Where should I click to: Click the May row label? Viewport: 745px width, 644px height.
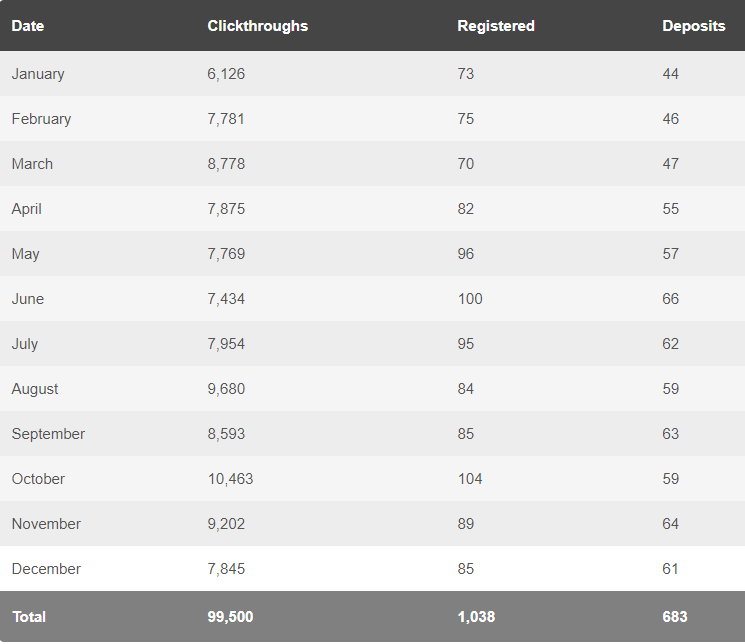click(x=25, y=254)
